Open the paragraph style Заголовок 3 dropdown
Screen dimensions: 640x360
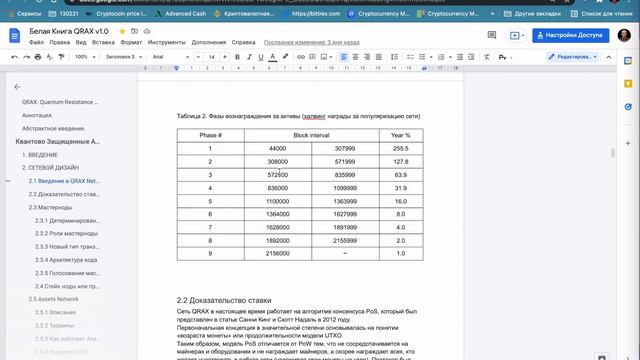coord(124,57)
